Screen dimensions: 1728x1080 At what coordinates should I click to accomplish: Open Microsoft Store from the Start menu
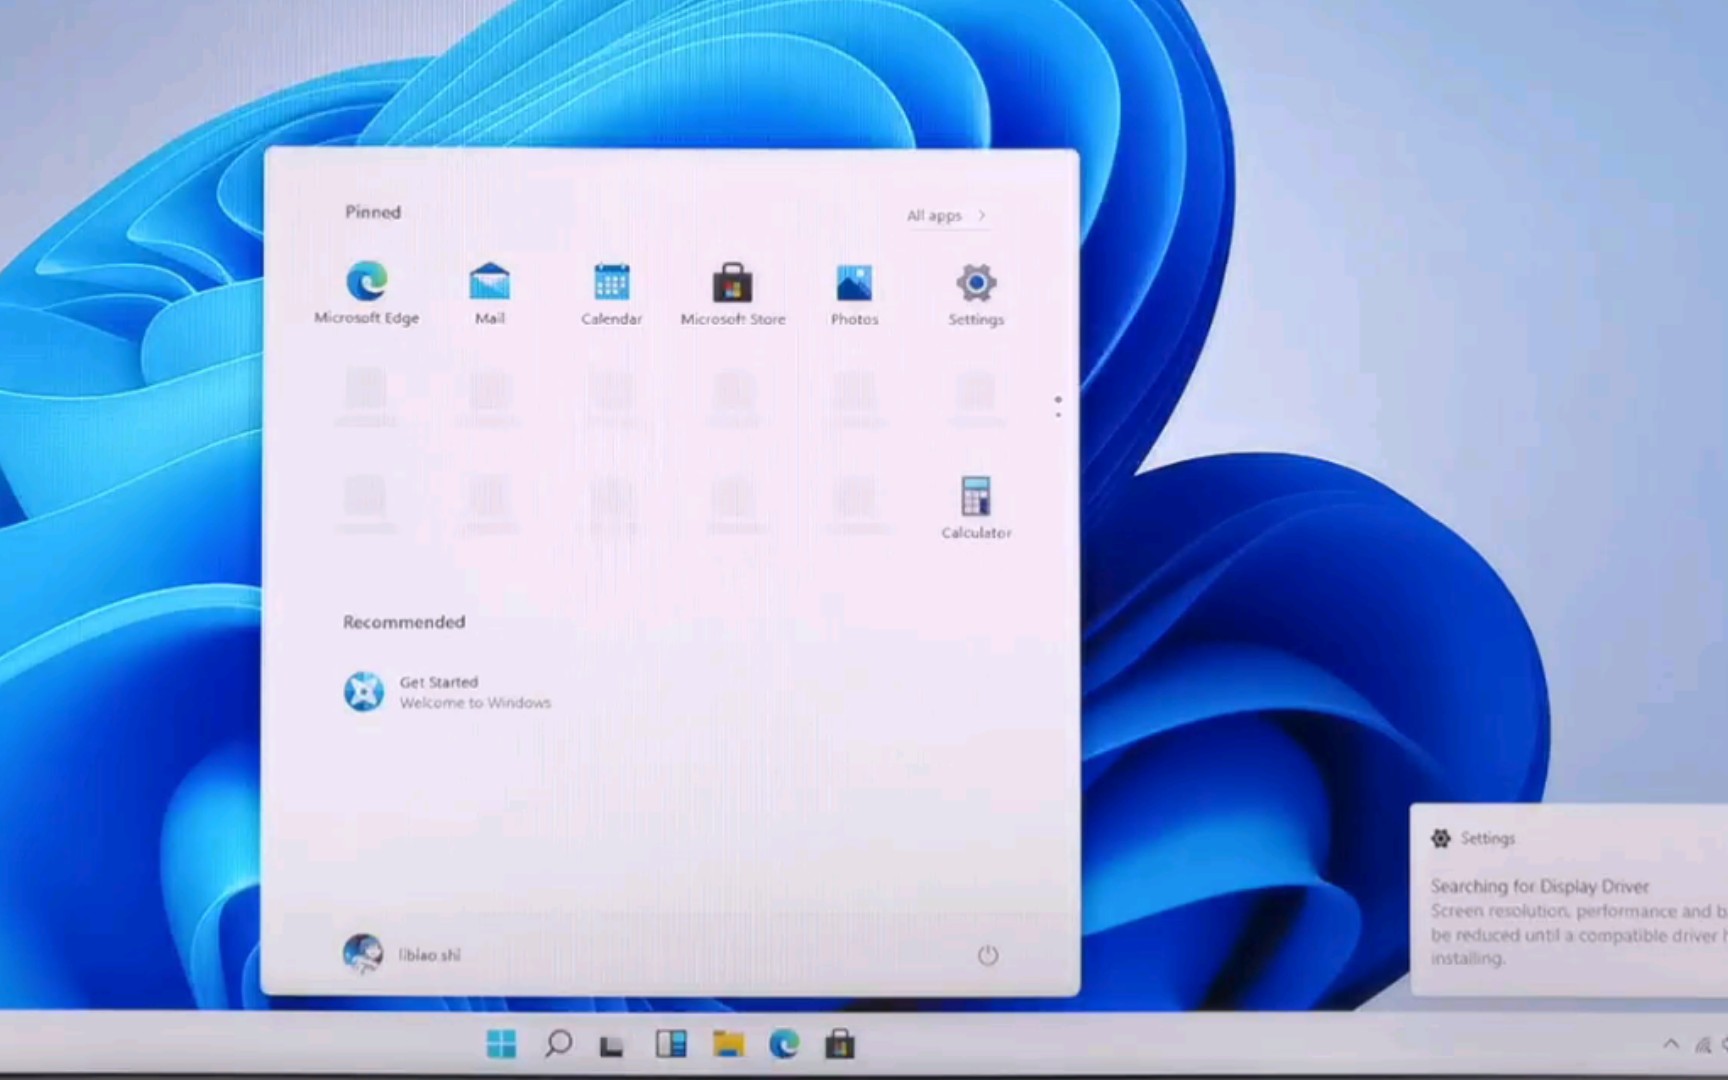tap(733, 290)
